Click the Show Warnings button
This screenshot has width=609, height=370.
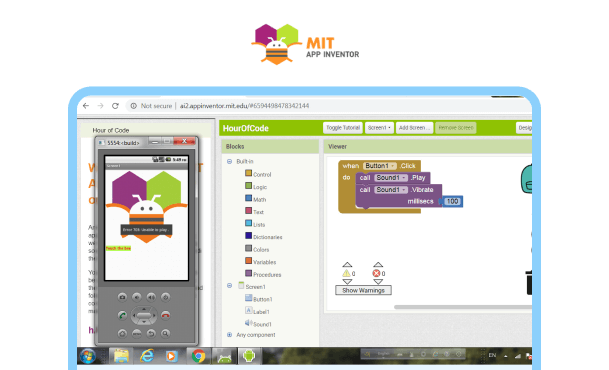pos(363,290)
